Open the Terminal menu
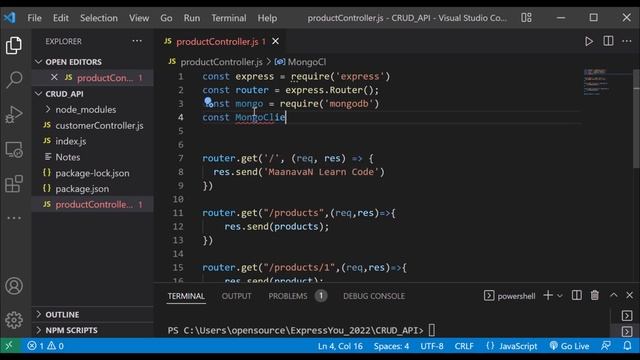 click(229, 18)
